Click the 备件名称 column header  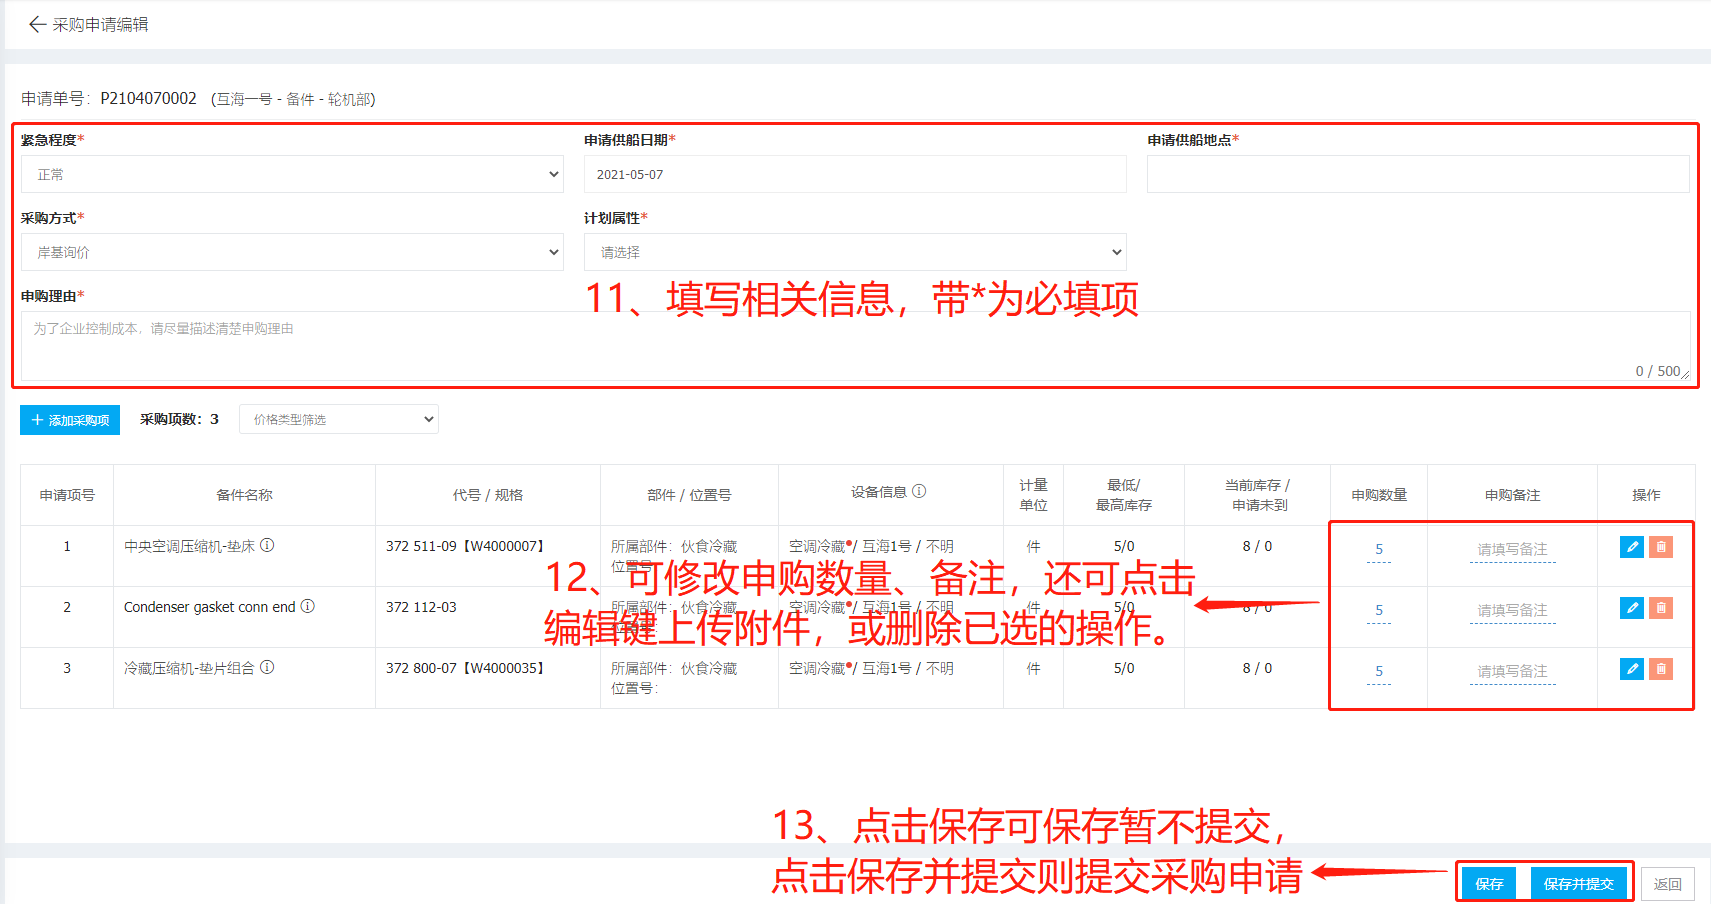(x=244, y=495)
